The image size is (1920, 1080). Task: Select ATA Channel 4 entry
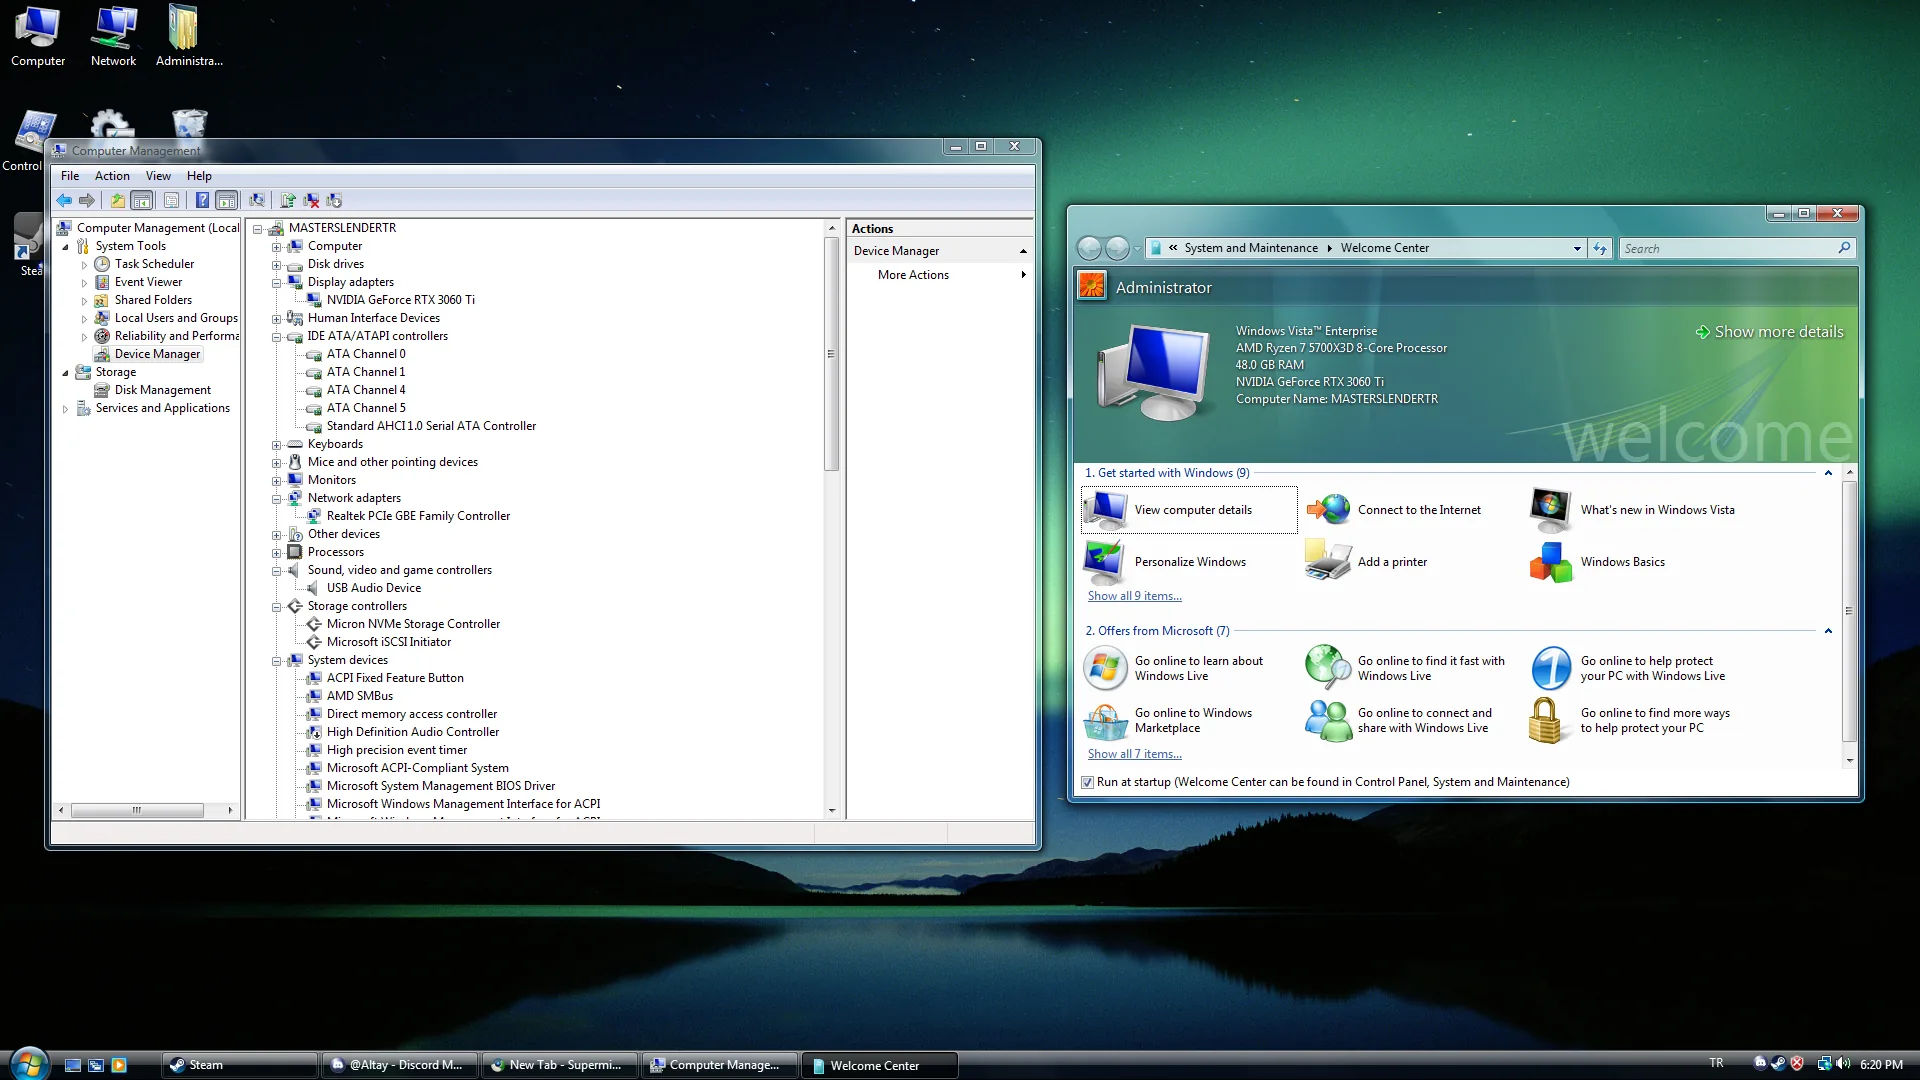(x=366, y=390)
